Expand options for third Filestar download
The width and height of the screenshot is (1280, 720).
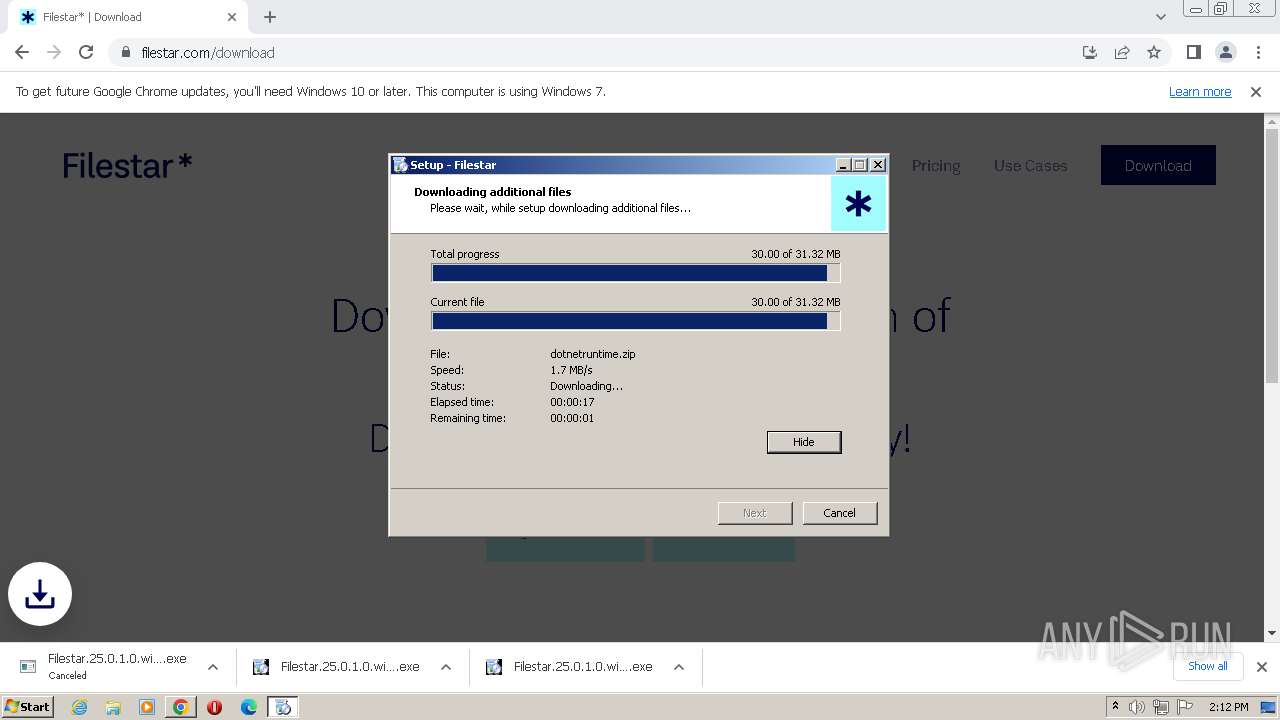(x=678, y=667)
